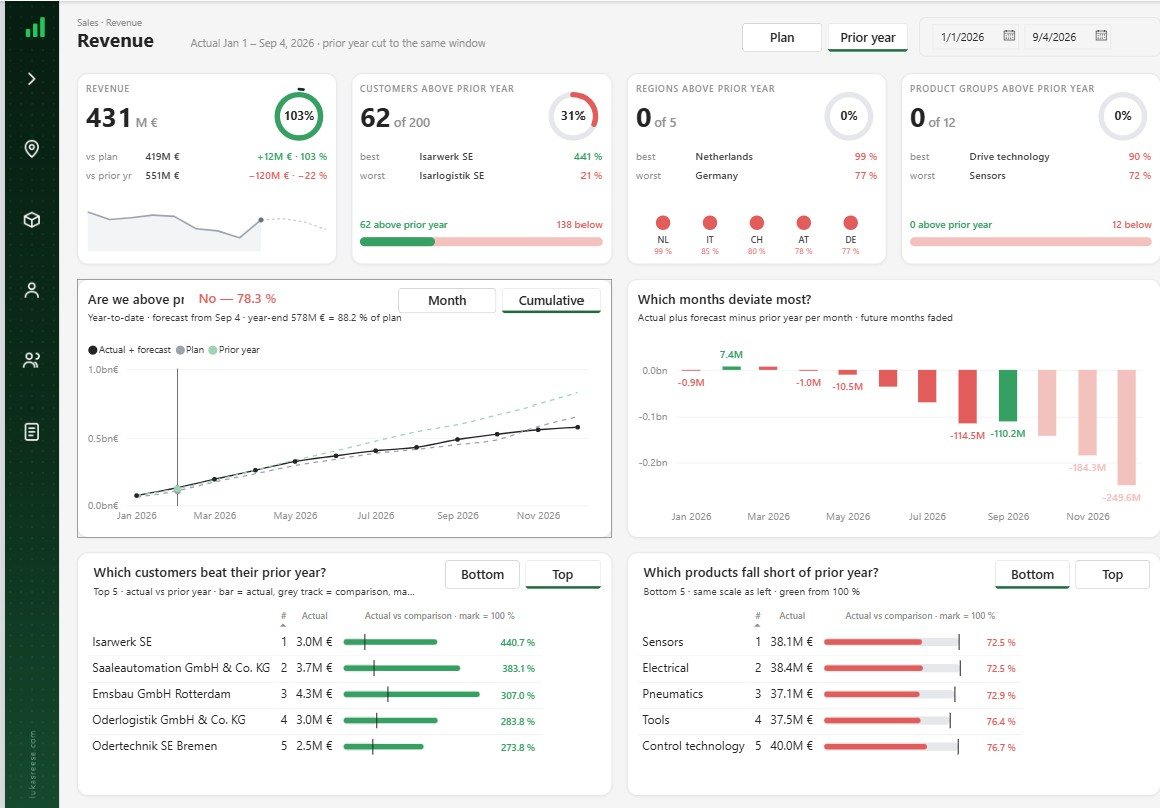Click the Netherlands best region entry
Viewport: 1160px width, 808px height.
pyautogui.click(x=724, y=157)
